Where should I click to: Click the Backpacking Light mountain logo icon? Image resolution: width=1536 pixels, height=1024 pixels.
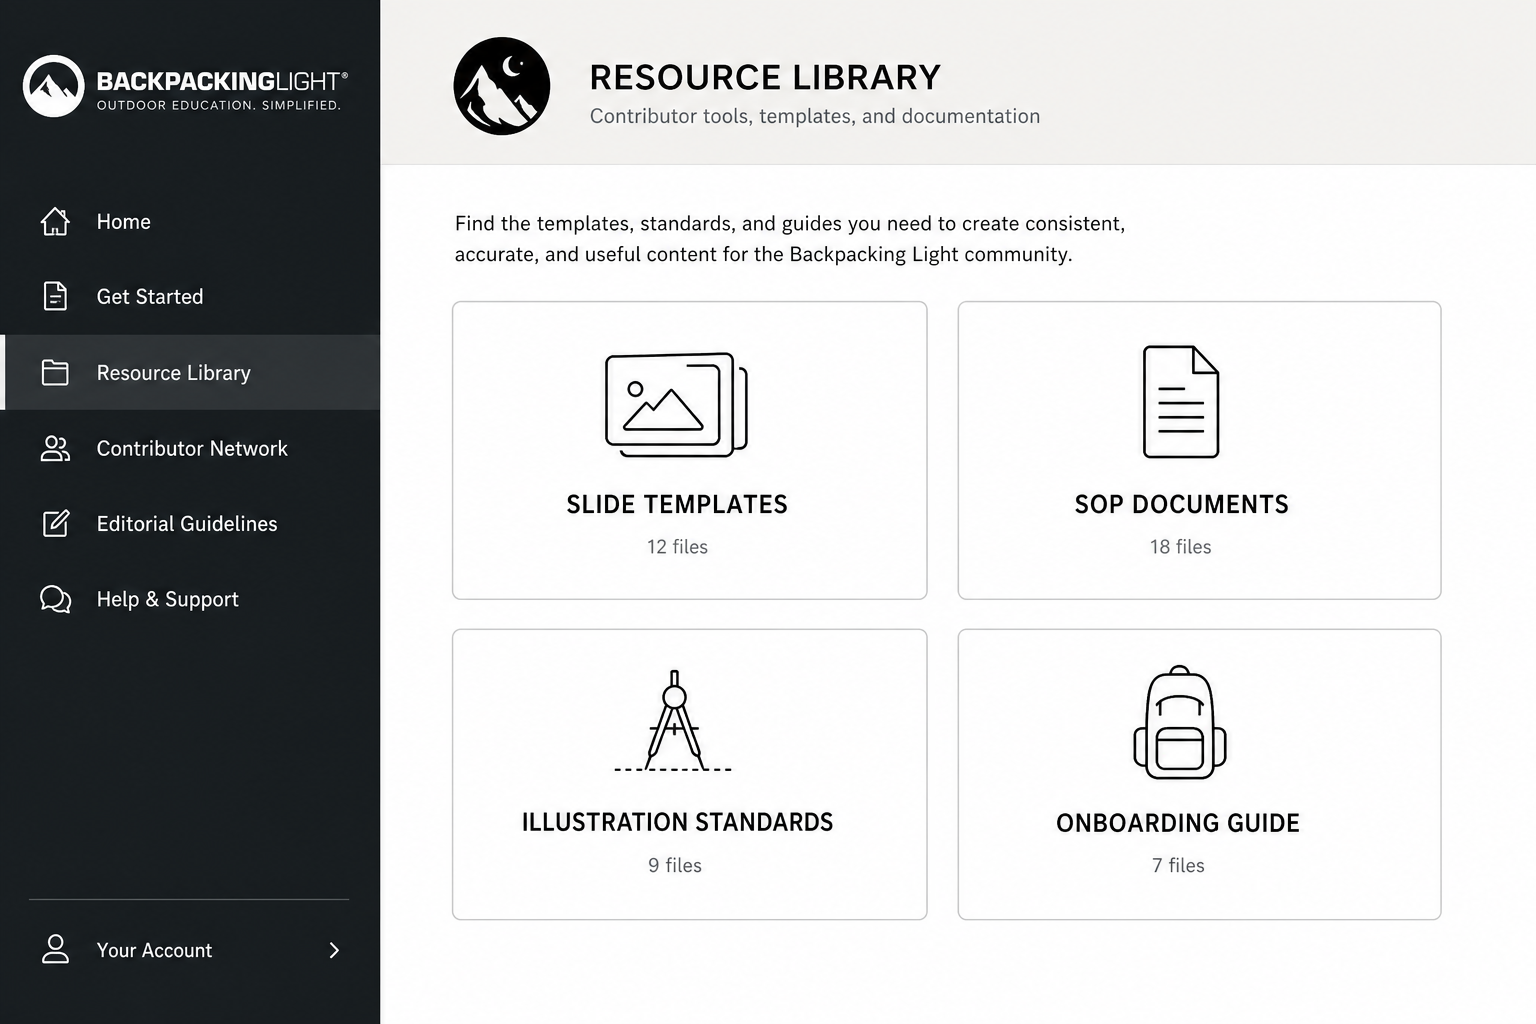53,86
